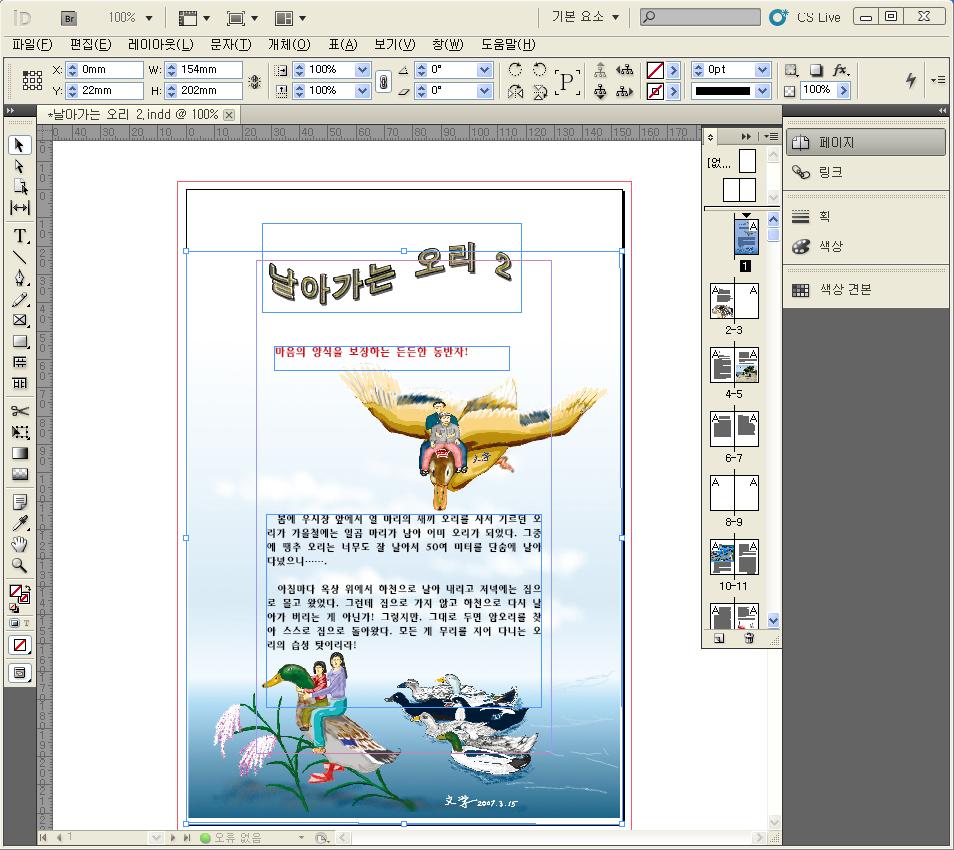Image resolution: width=954 pixels, height=850 pixels.
Task: Select the Scissors tool
Action: (x=20, y=411)
